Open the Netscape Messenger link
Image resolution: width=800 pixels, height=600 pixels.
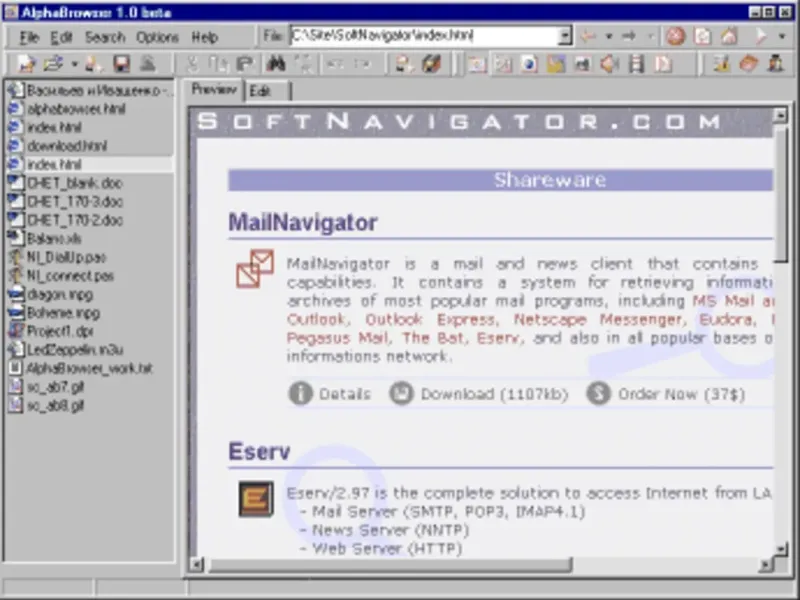tap(597, 320)
